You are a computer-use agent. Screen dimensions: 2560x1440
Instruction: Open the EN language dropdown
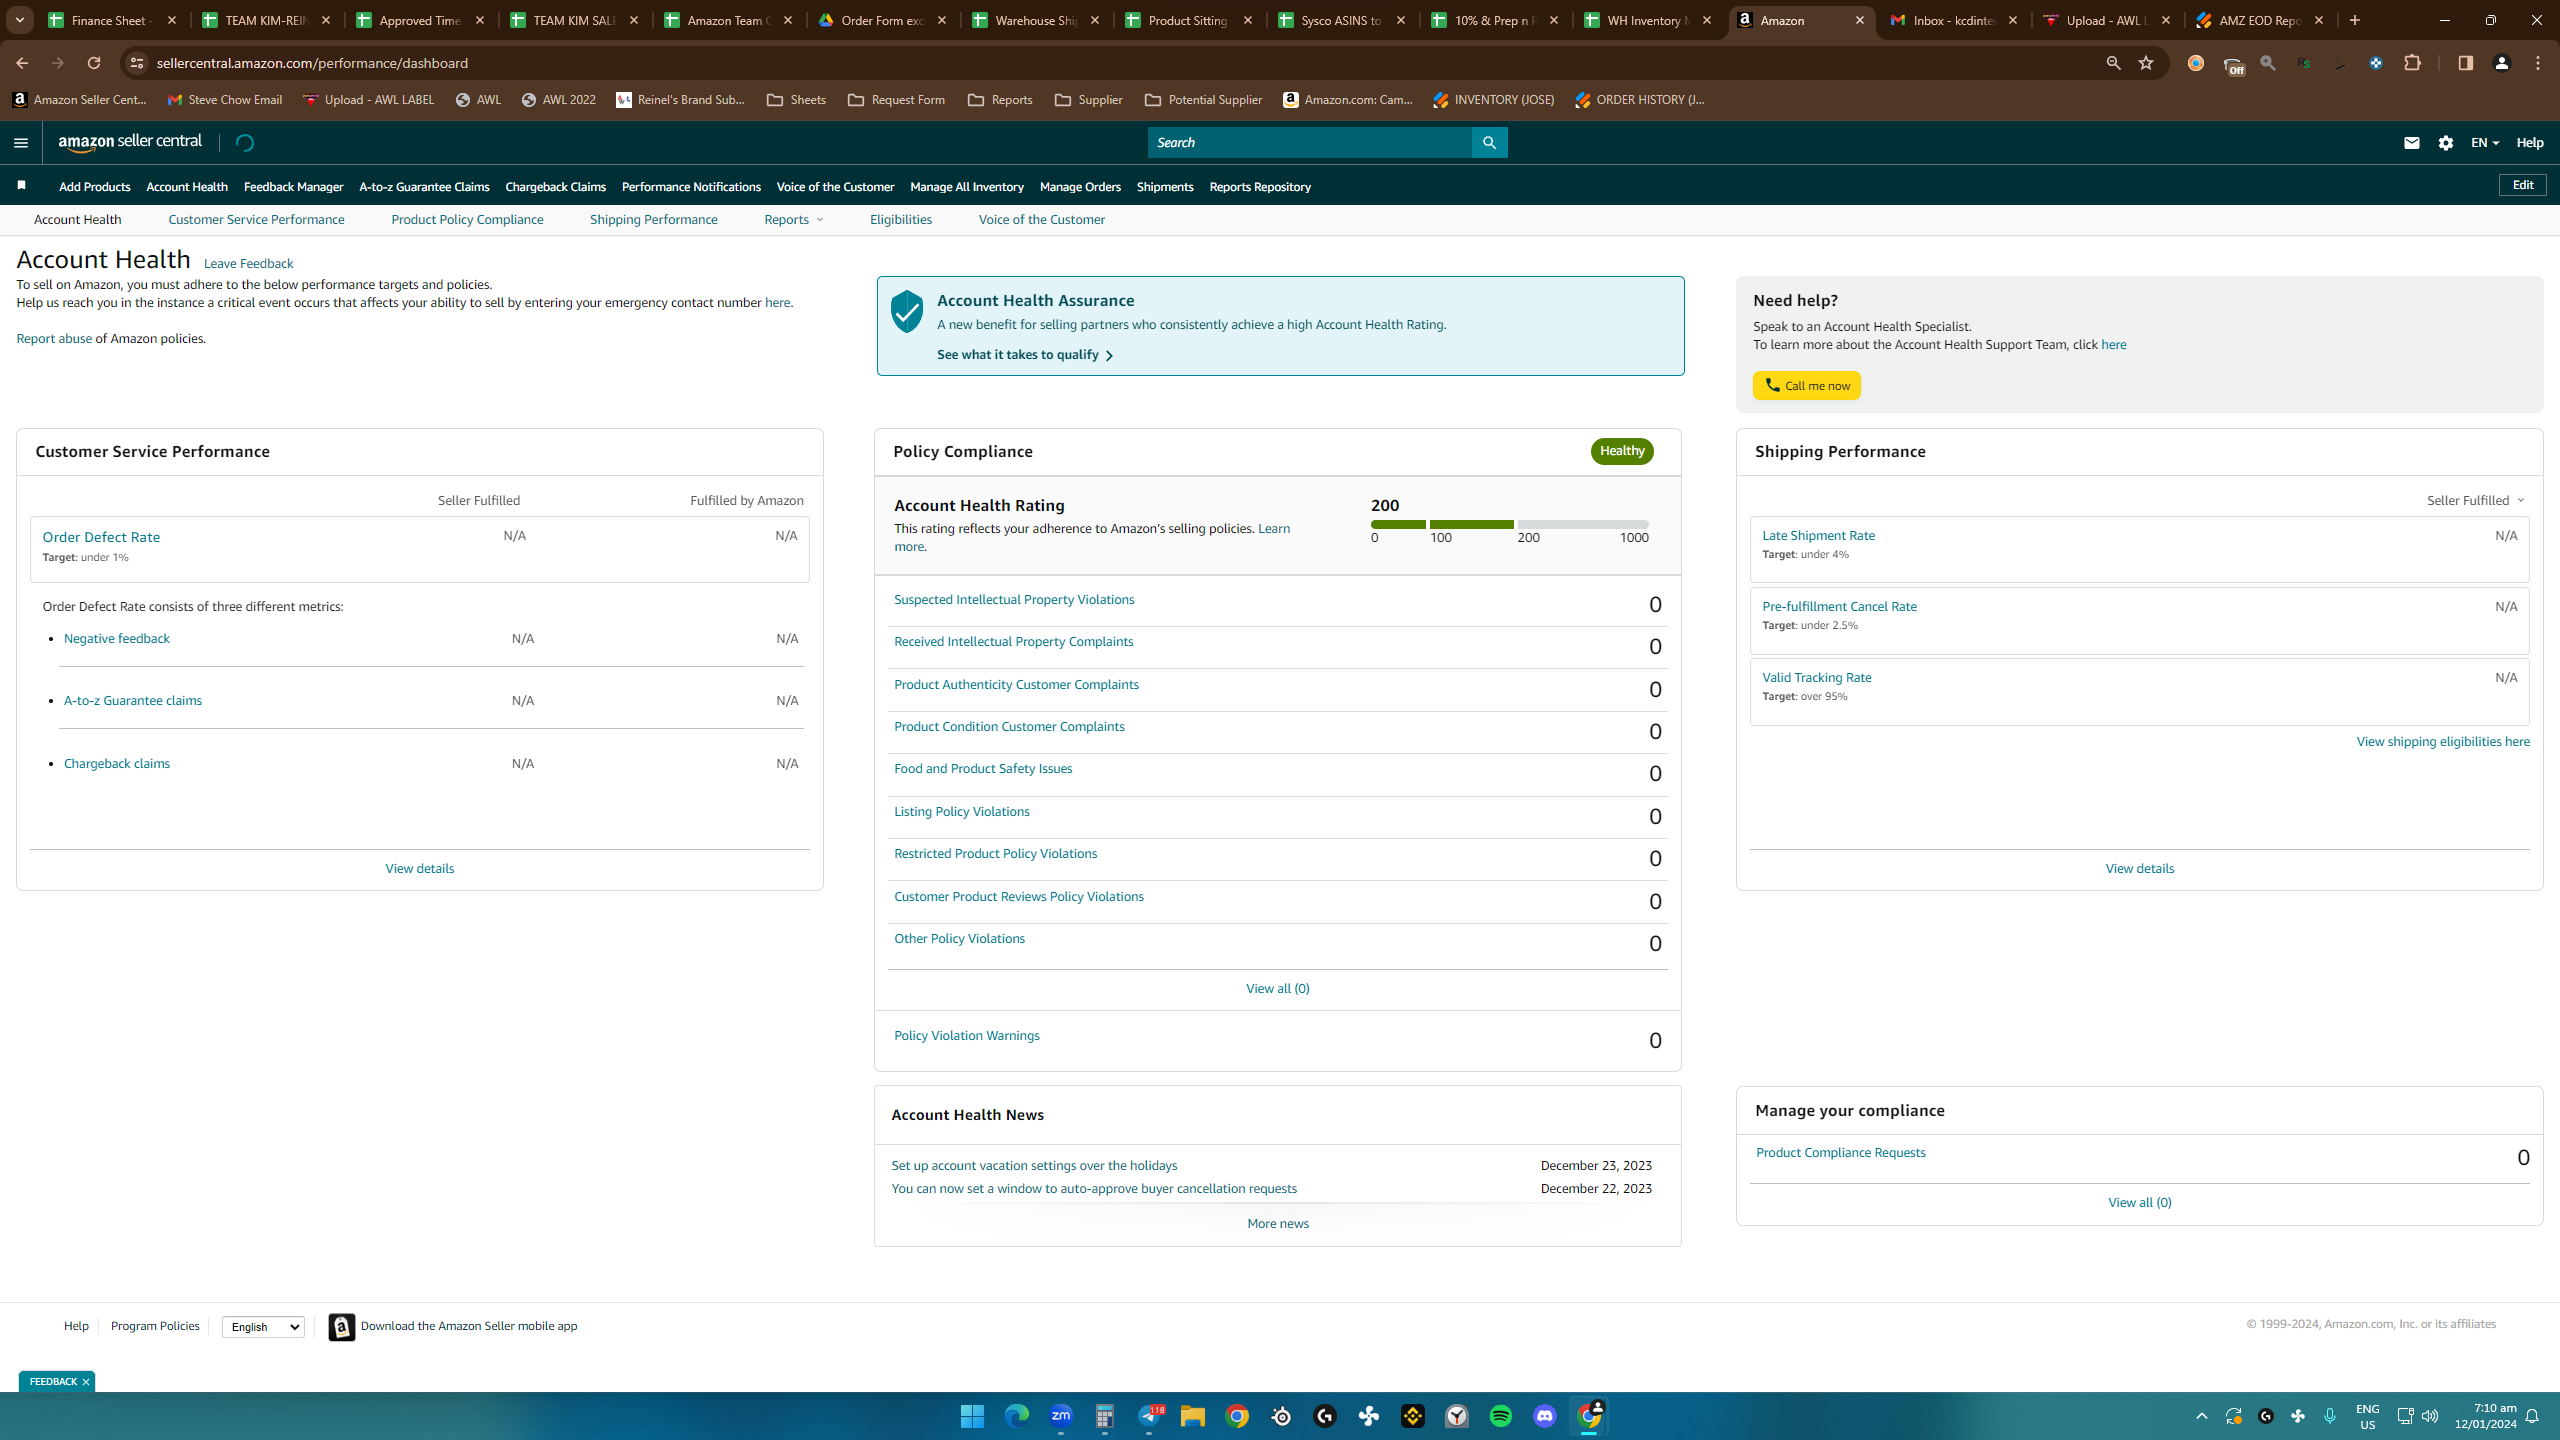pos(2485,143)
